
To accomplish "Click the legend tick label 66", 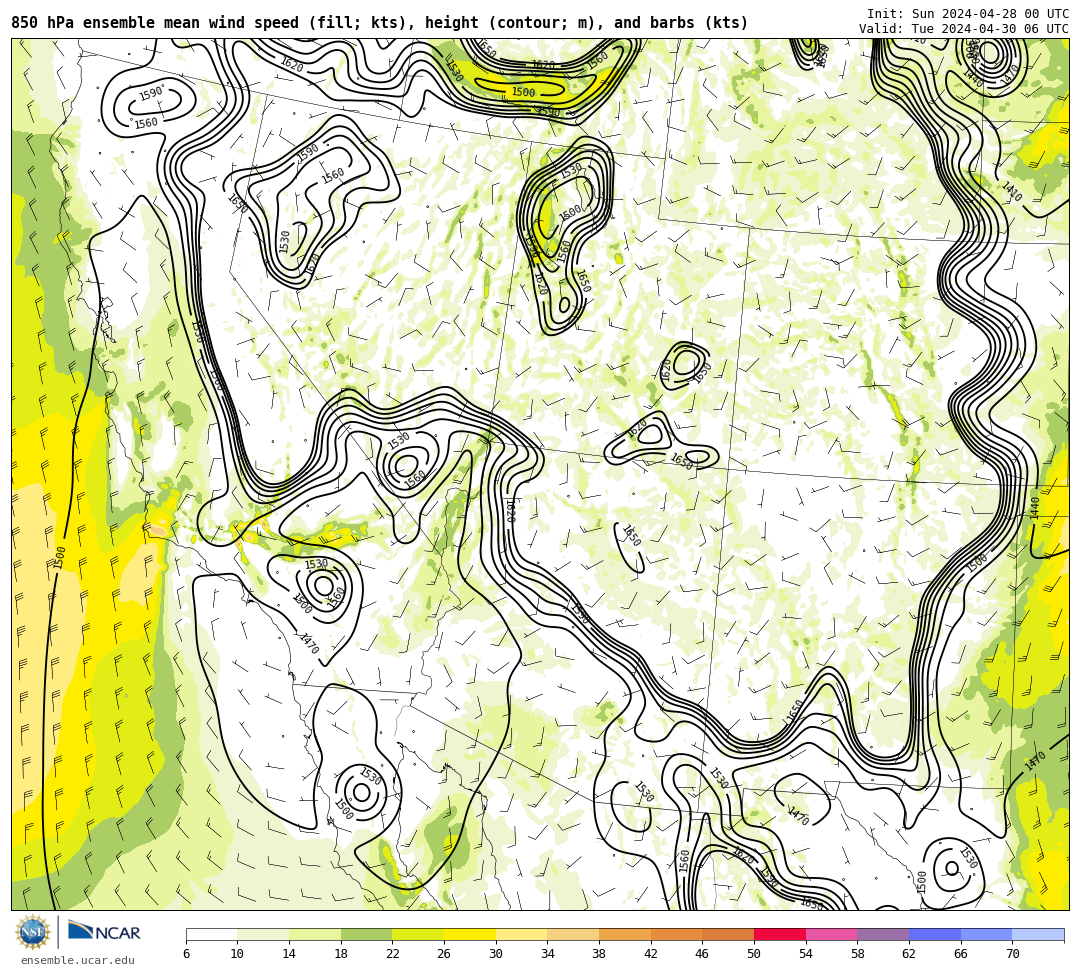I will pyautogui.click(x=961, y=954).
